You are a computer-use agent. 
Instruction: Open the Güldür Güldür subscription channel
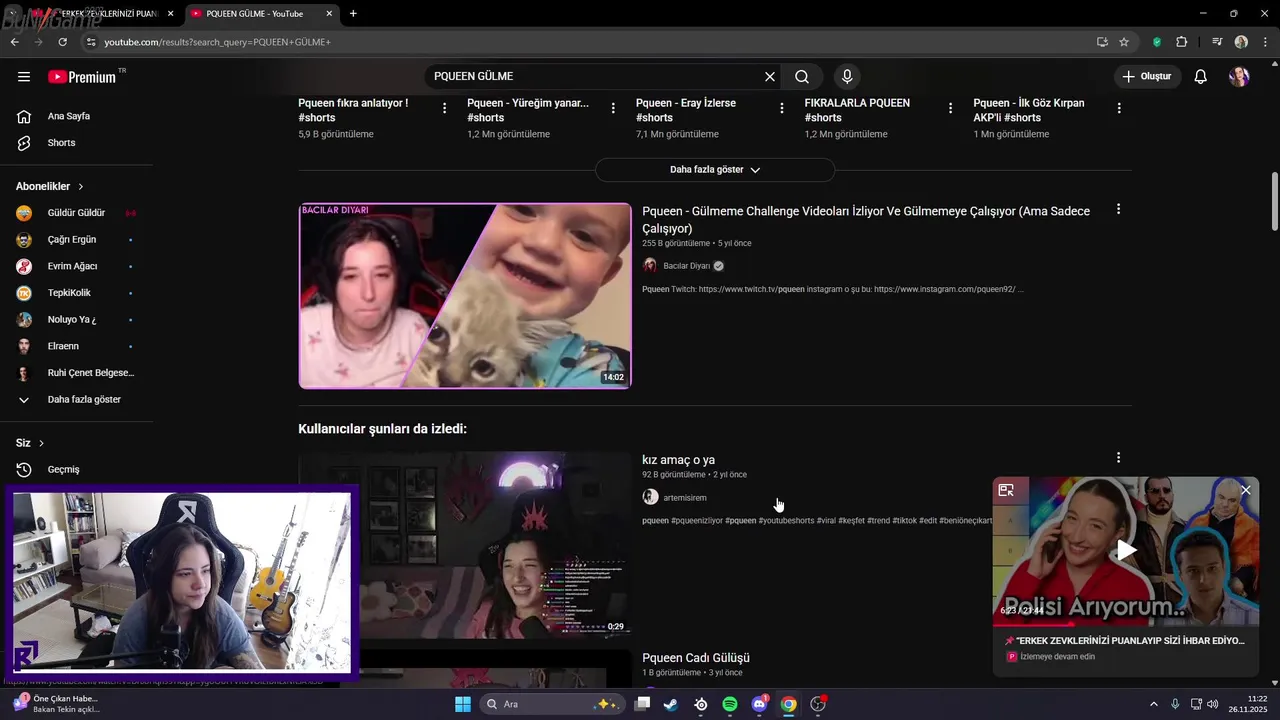[76, 213]
